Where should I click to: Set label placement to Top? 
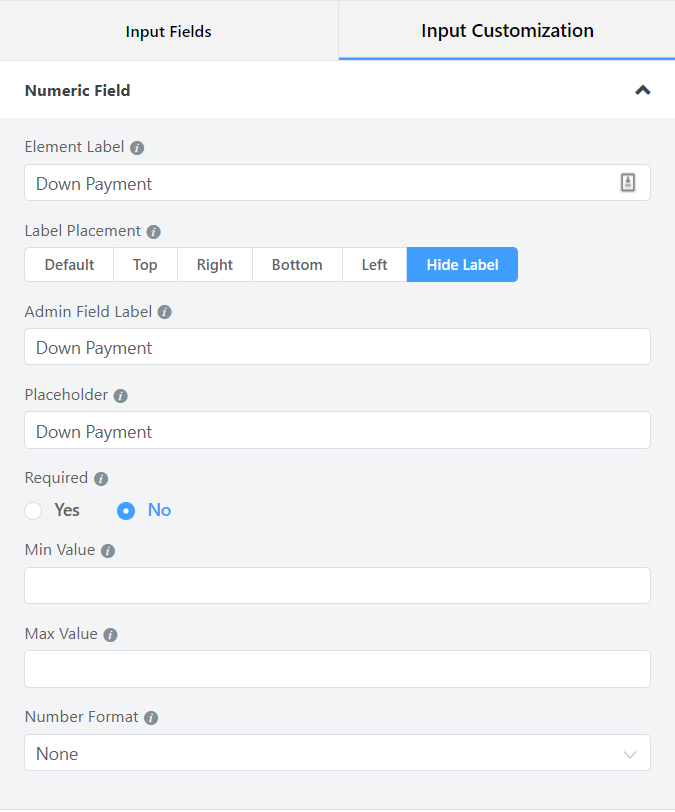[145, 265]
